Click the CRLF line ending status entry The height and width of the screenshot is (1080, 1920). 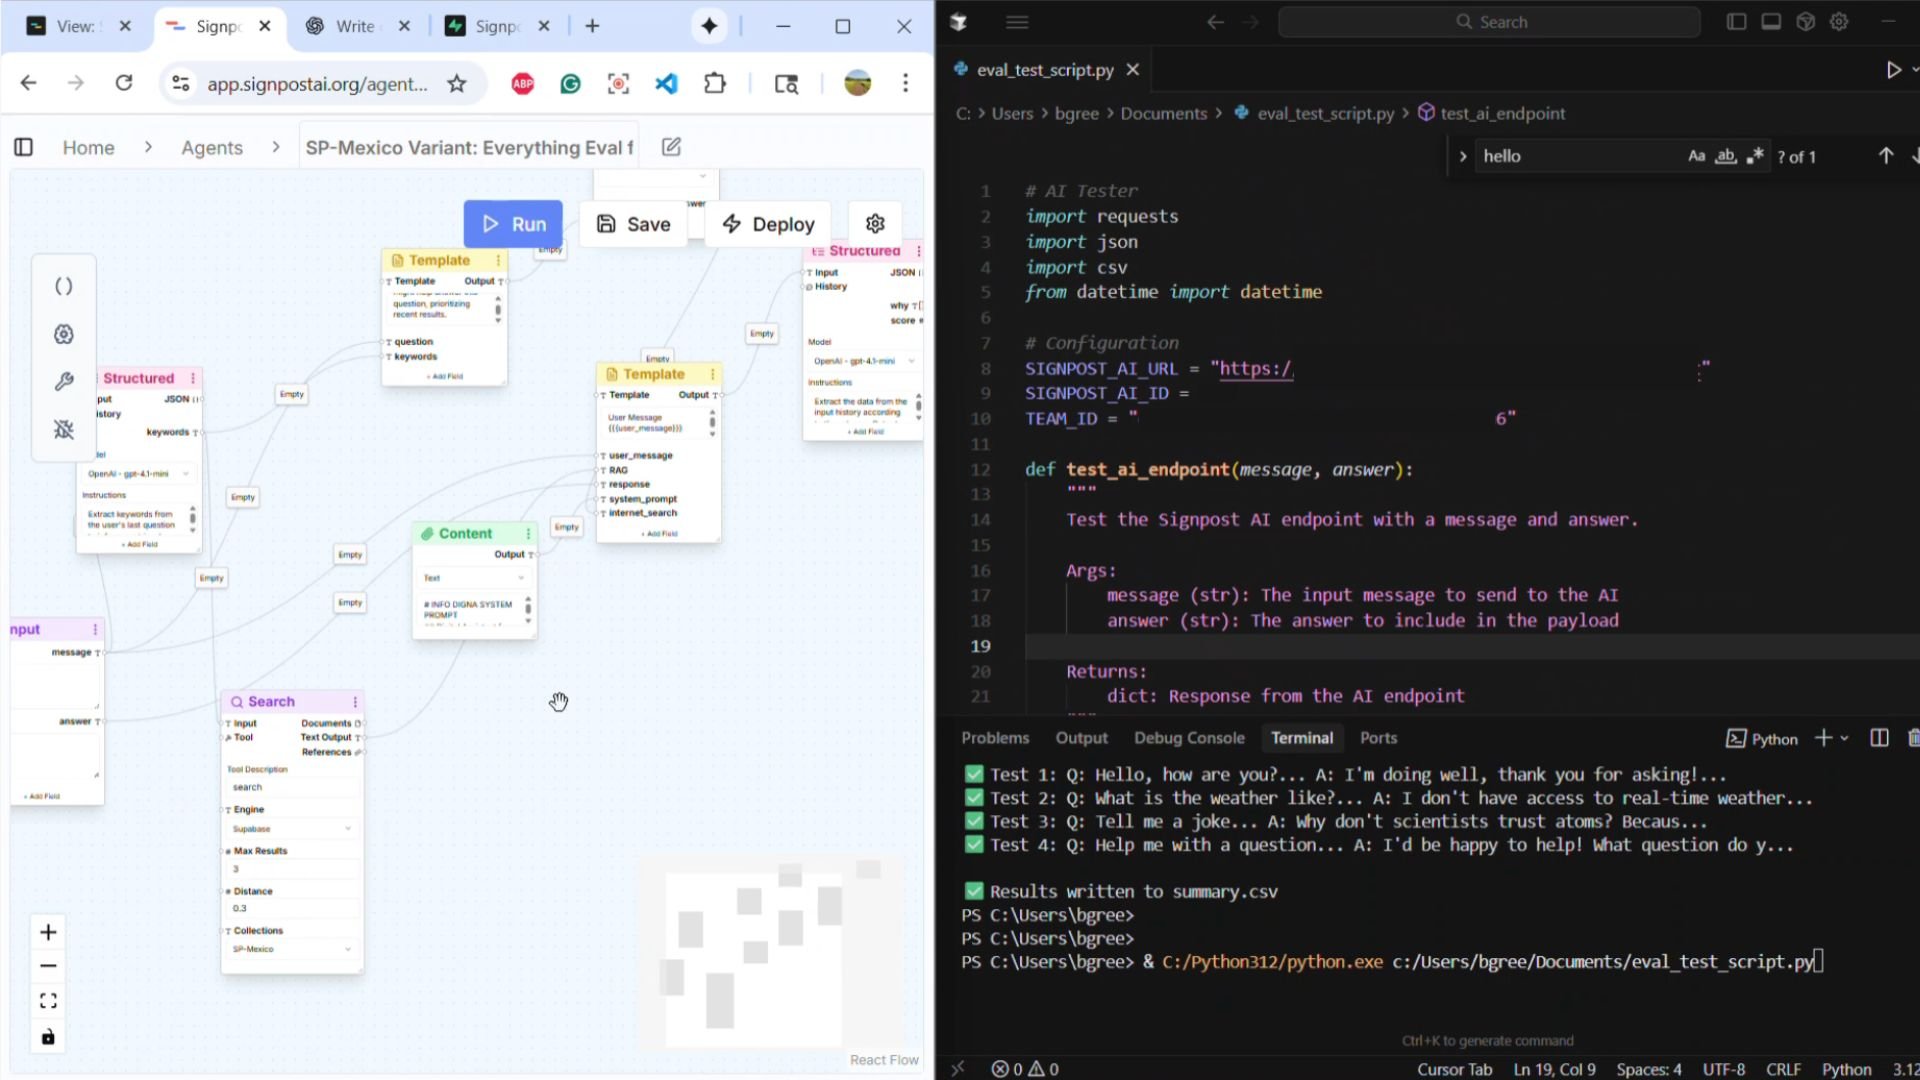point(1783,1069)
